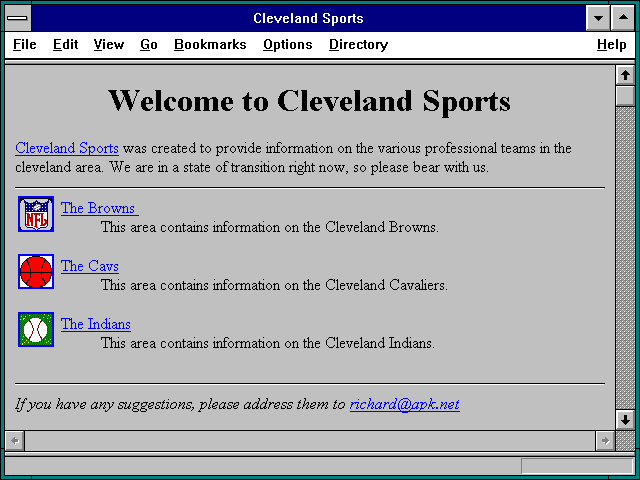Image resolution: width=640 pixels, height=480 pixels.
Task: Click the vertical scrollbar down arrow
Action: 625,419
